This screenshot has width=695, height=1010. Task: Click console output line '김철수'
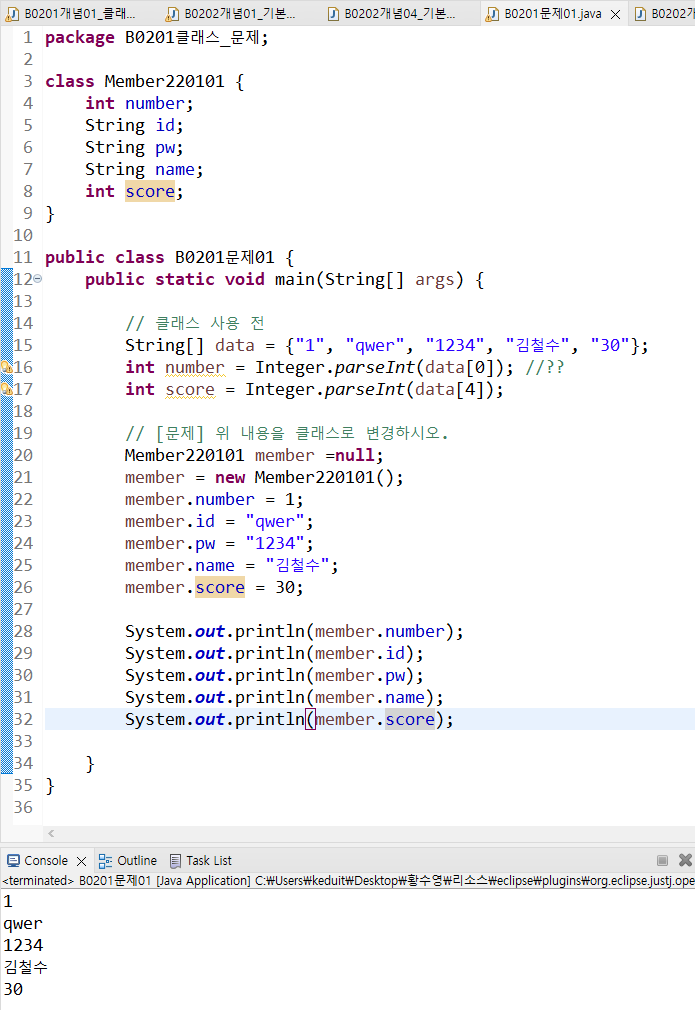pyautogui.click(x=26, y=967)
